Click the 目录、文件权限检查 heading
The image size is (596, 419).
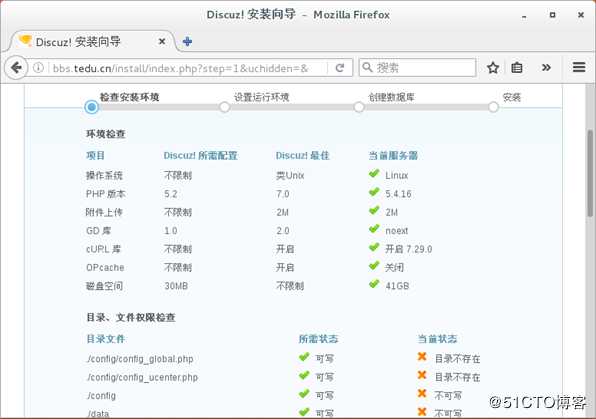tap(131, 317)
